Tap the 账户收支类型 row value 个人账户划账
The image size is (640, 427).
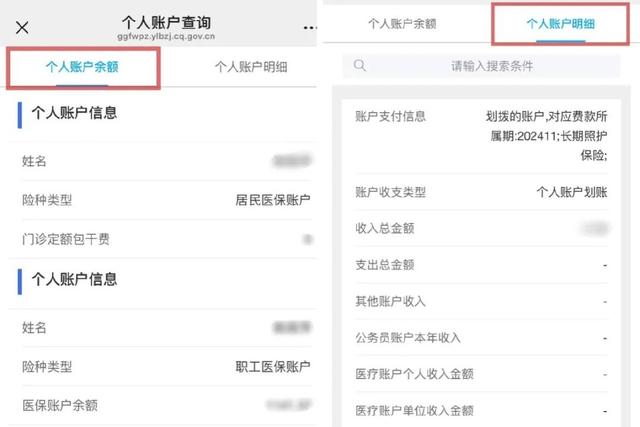(572, 192)
